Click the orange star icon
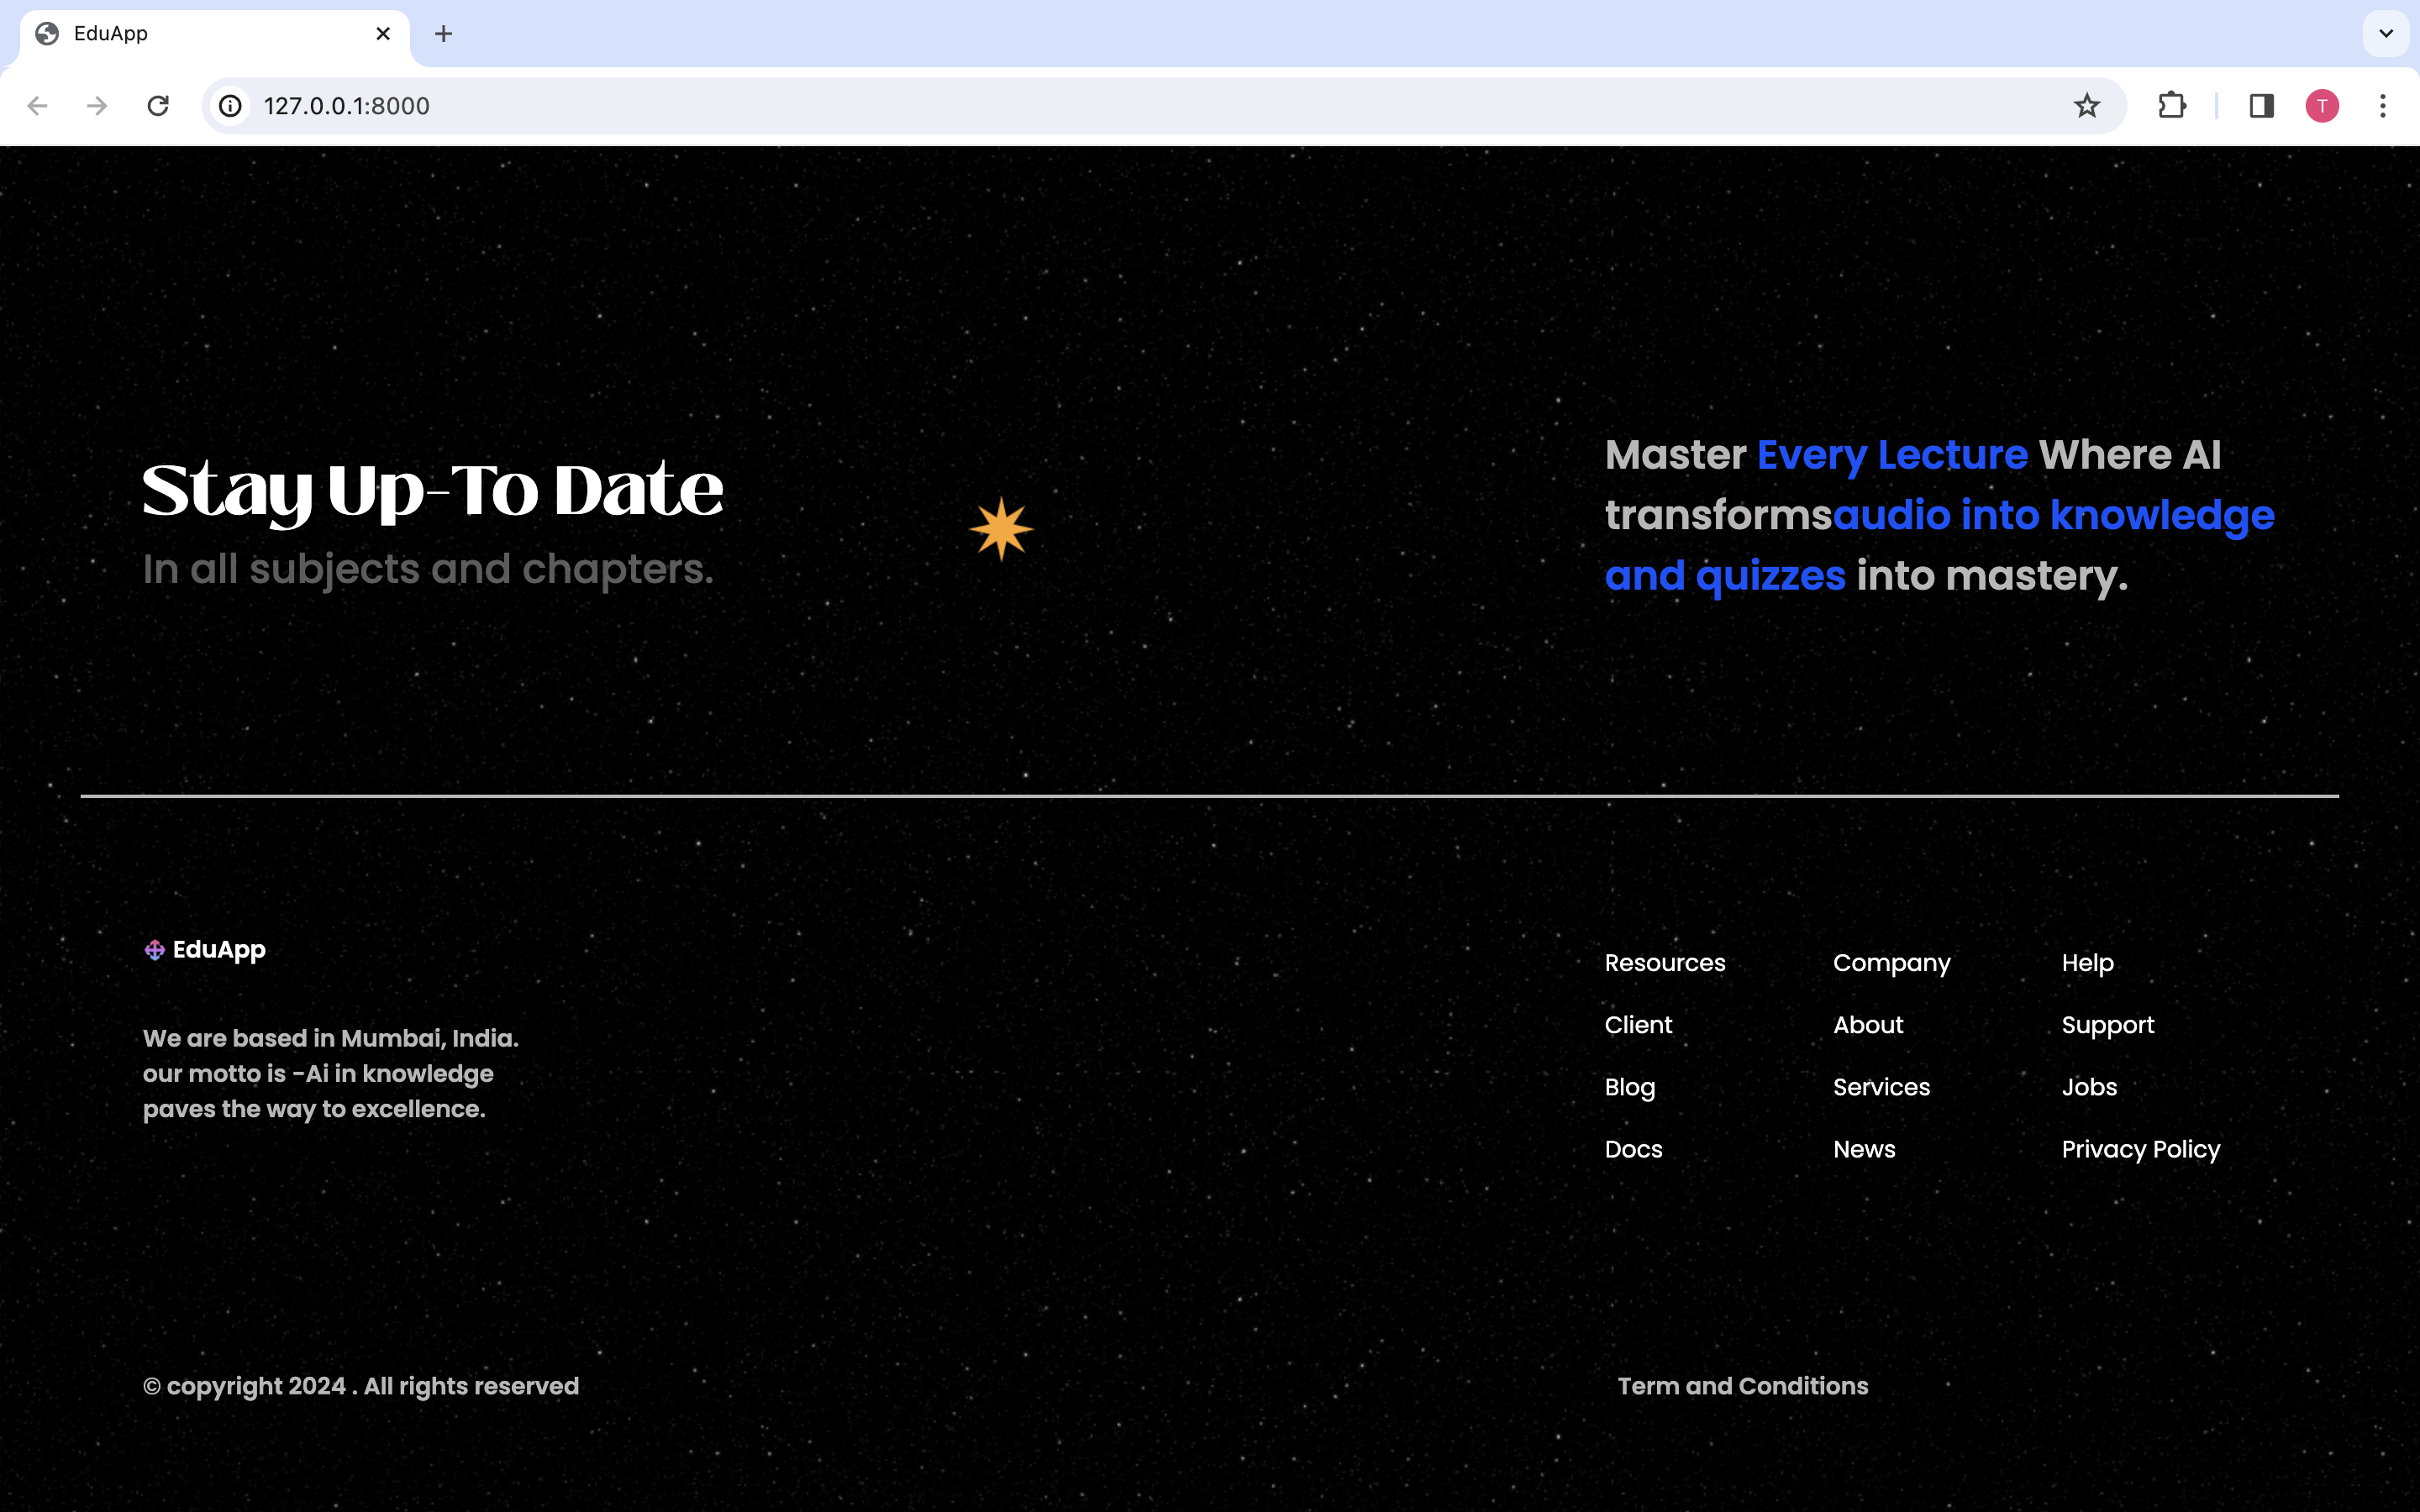Image resolution: width=2420 pixels, height=1512 pixels. coord(1001,529)
